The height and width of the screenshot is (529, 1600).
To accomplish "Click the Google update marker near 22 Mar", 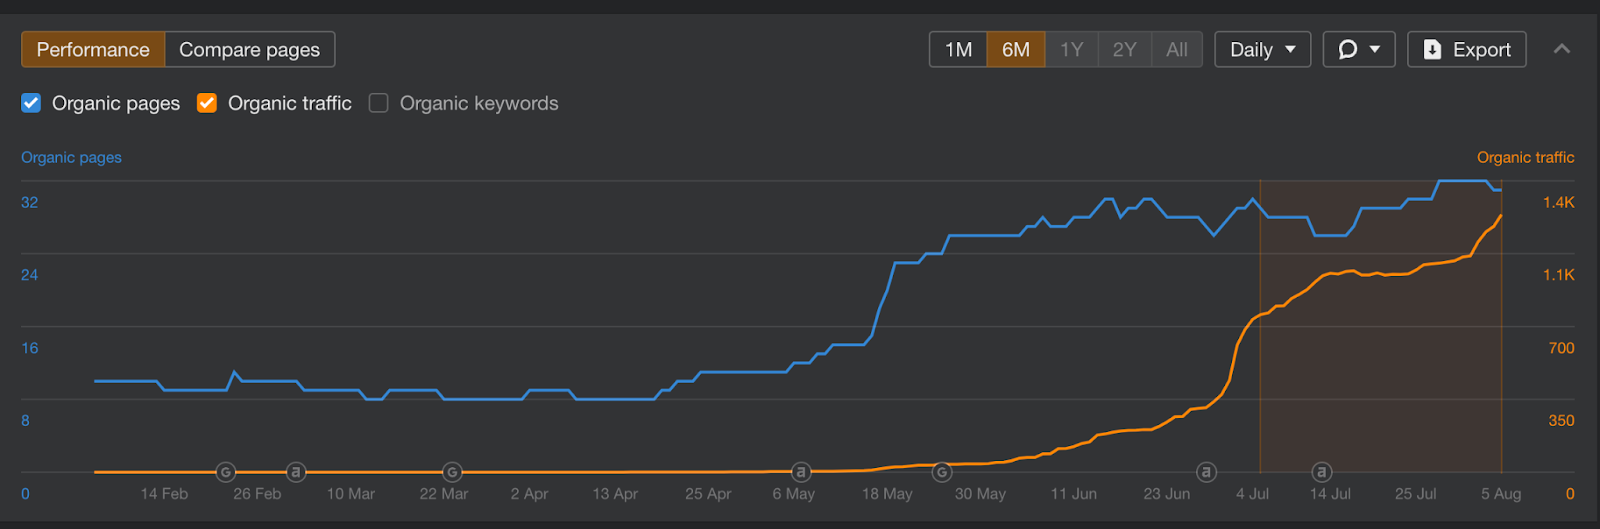I will [452, 472].
